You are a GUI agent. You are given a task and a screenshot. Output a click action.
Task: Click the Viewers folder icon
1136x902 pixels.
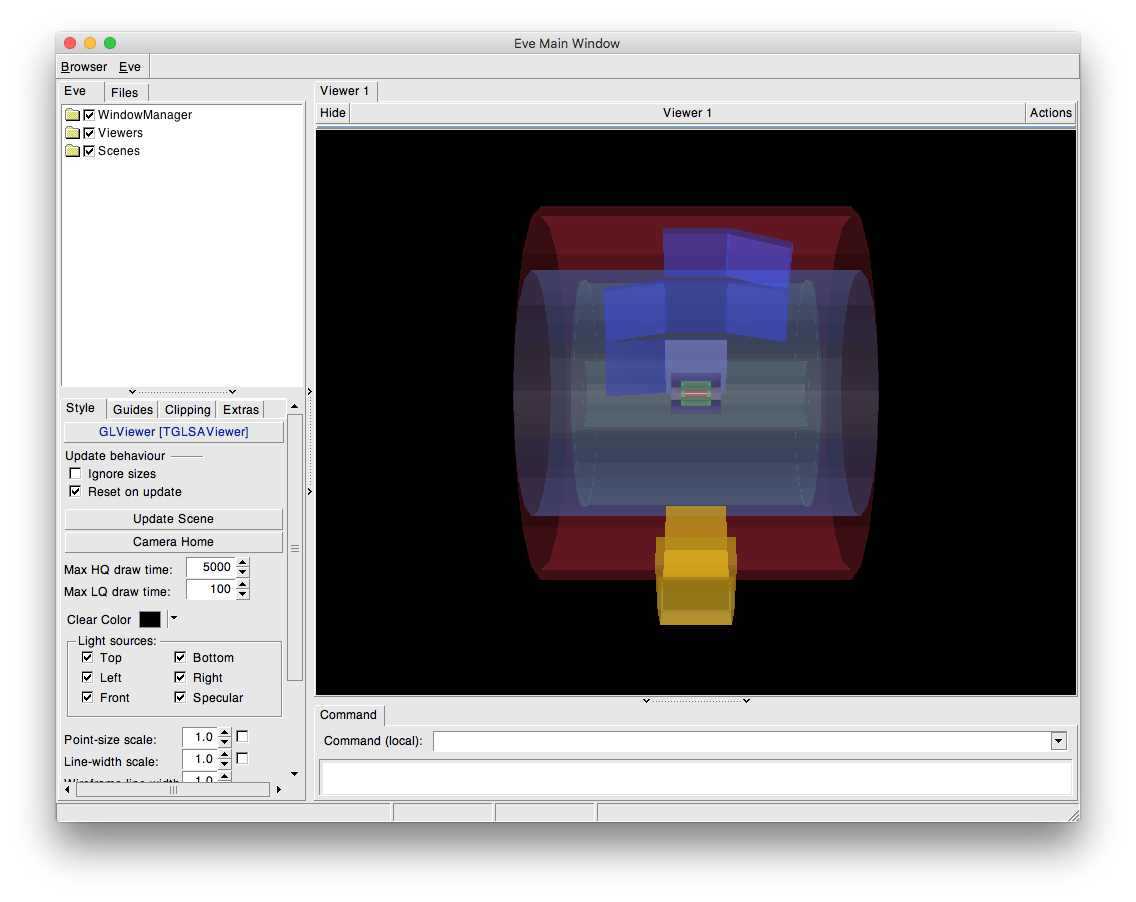pyautogui.click(x=72, y=133)
